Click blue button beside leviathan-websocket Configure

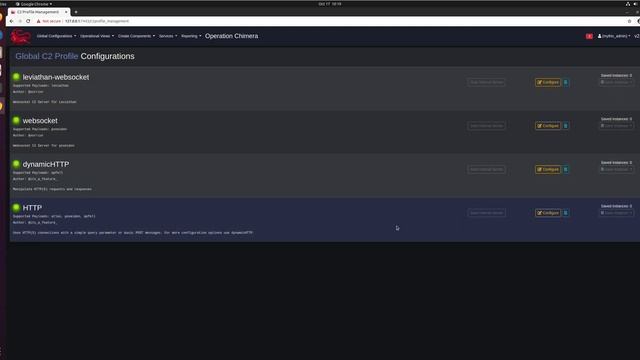[x=566, y=82]
